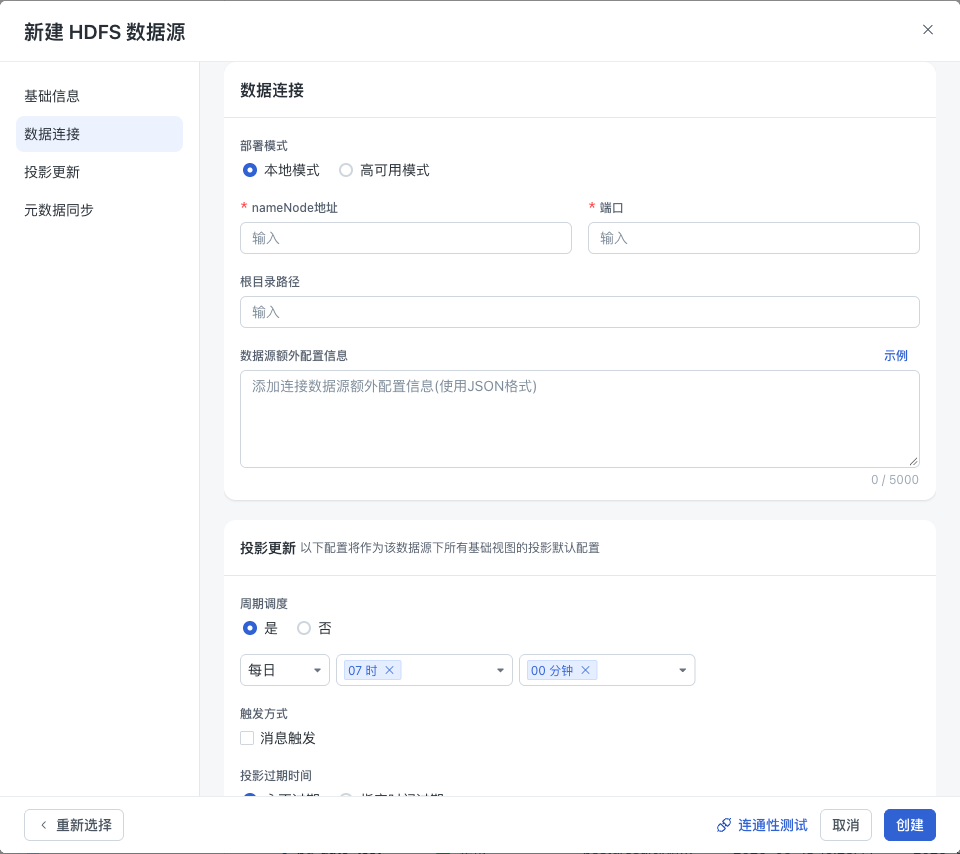960x854 pixels.
Task: Click the 数据源额外配置信息 JSON textarea
Action: point(580,419)
